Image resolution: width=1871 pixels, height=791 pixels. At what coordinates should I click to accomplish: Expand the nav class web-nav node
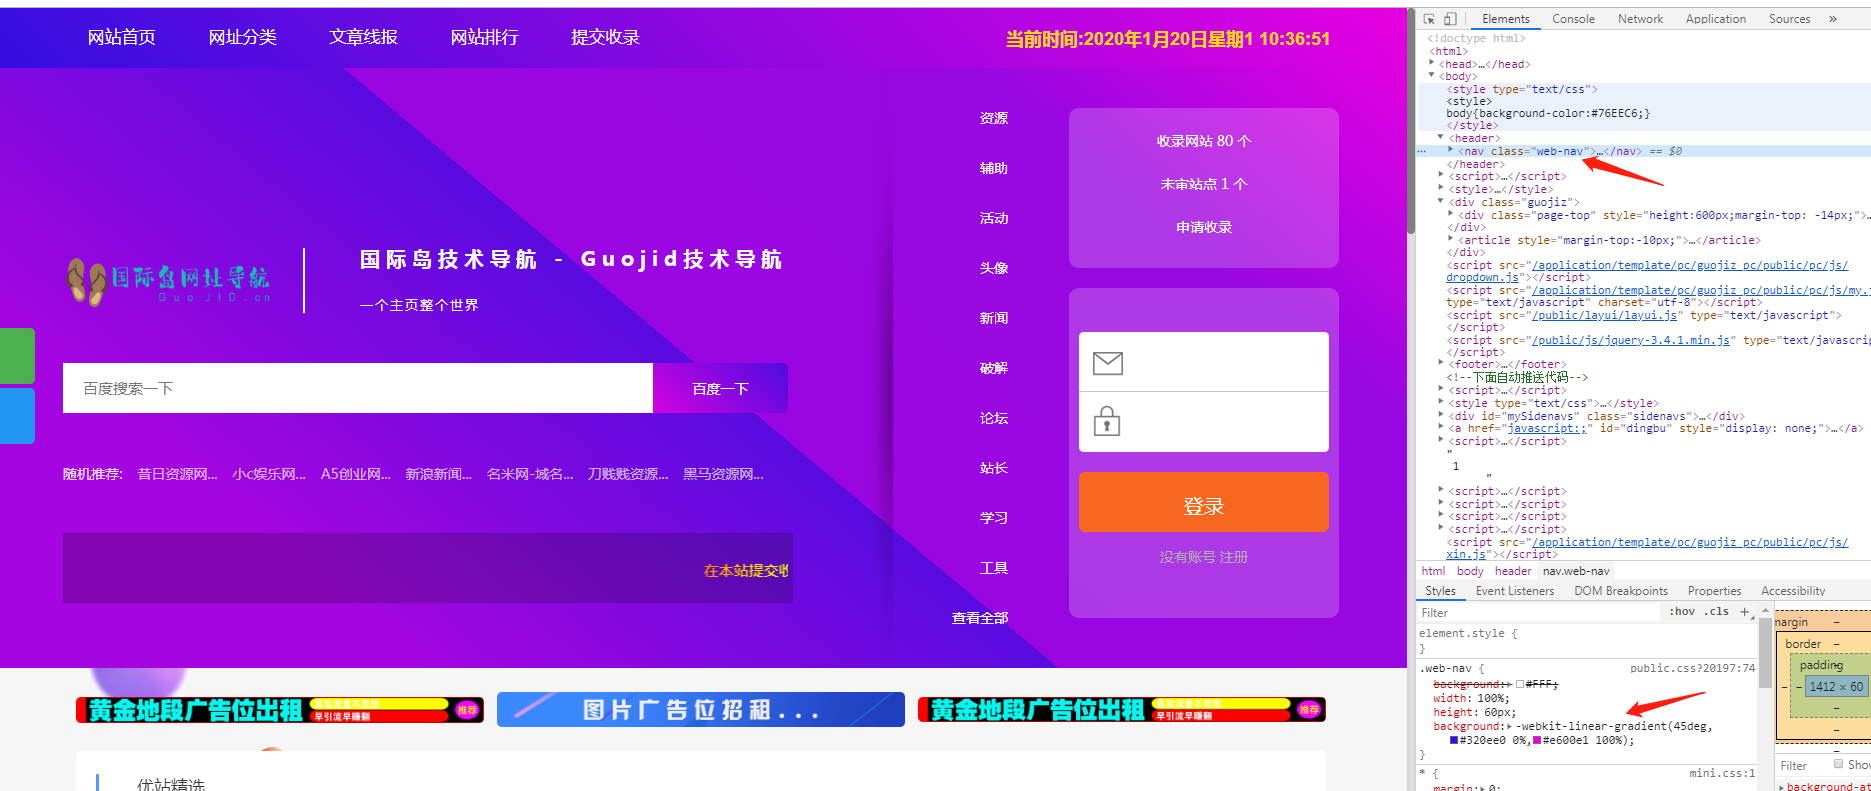point(1450,151)
